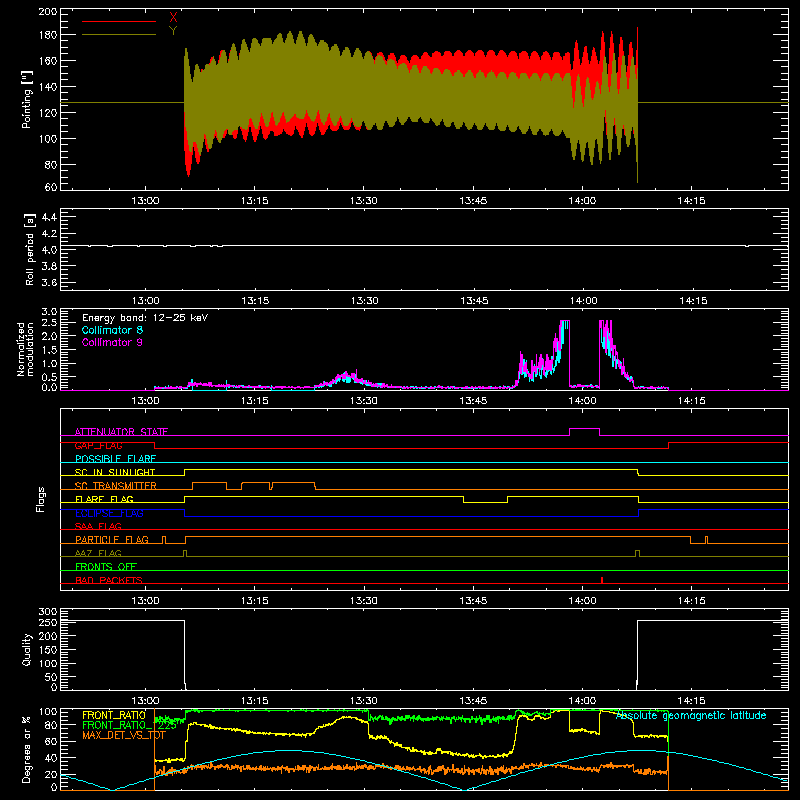Click the 14:00 tick label under modulation plot
This screenshot has height=800, width=800.
582,401
